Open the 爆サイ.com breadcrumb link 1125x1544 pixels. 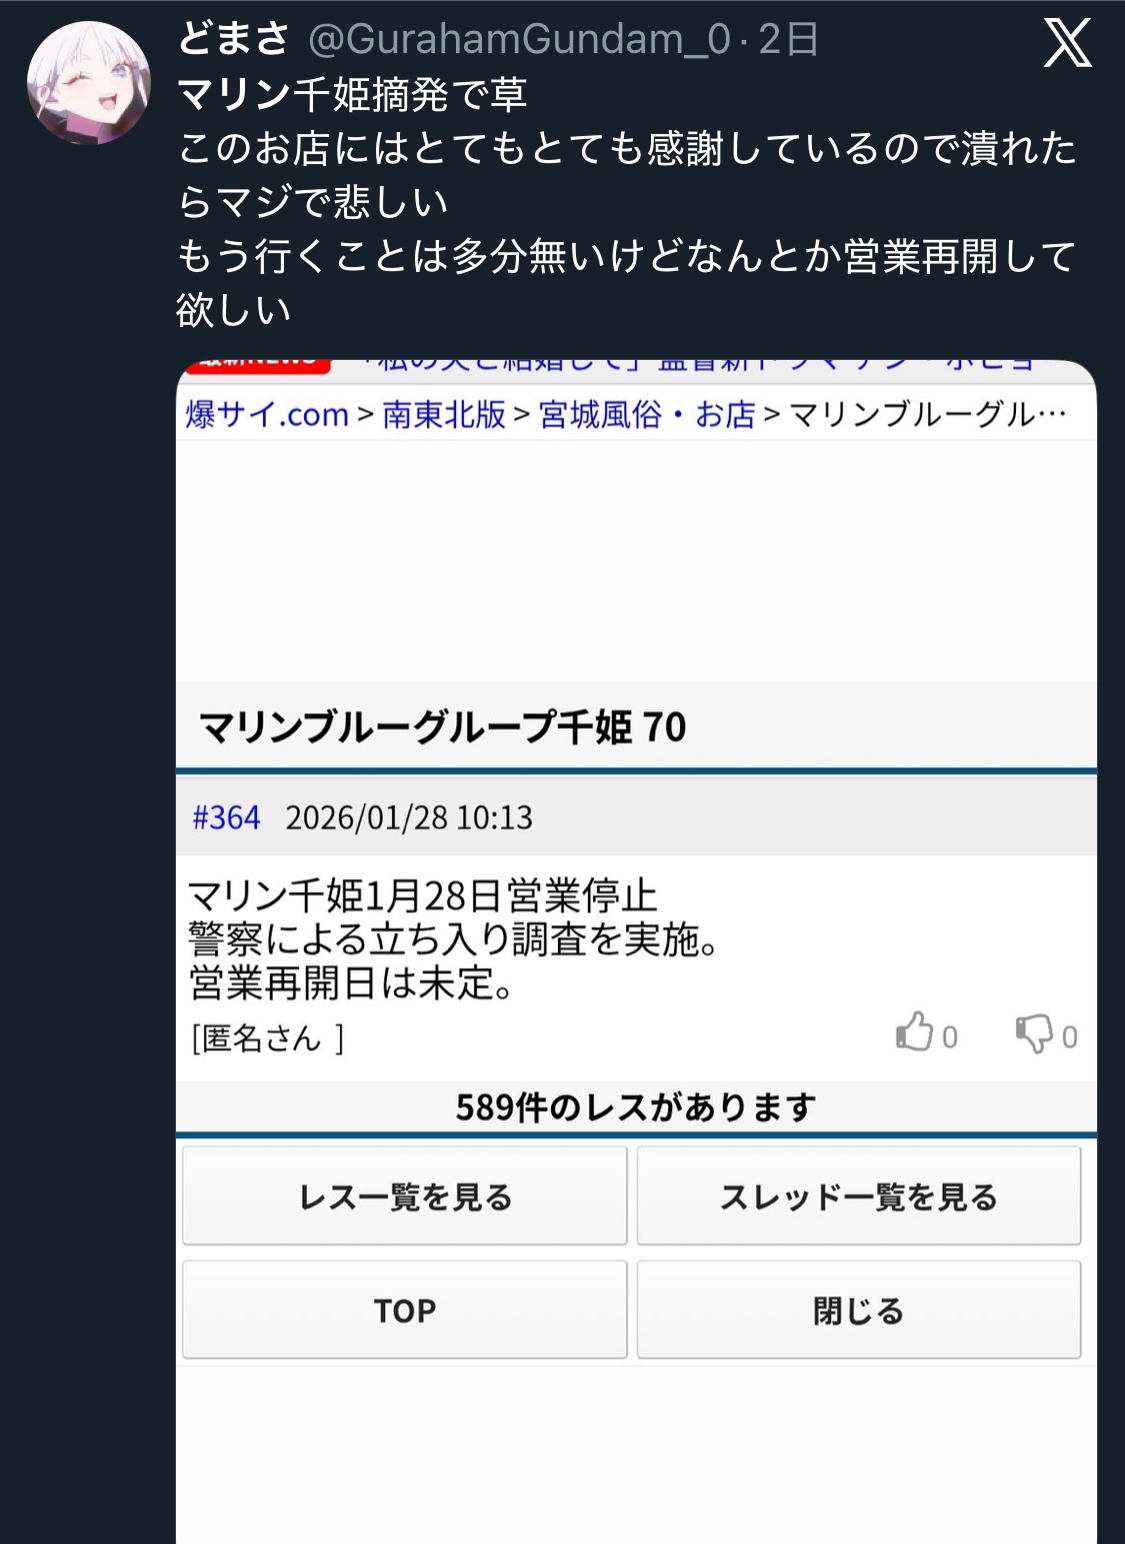pos(267,414)
